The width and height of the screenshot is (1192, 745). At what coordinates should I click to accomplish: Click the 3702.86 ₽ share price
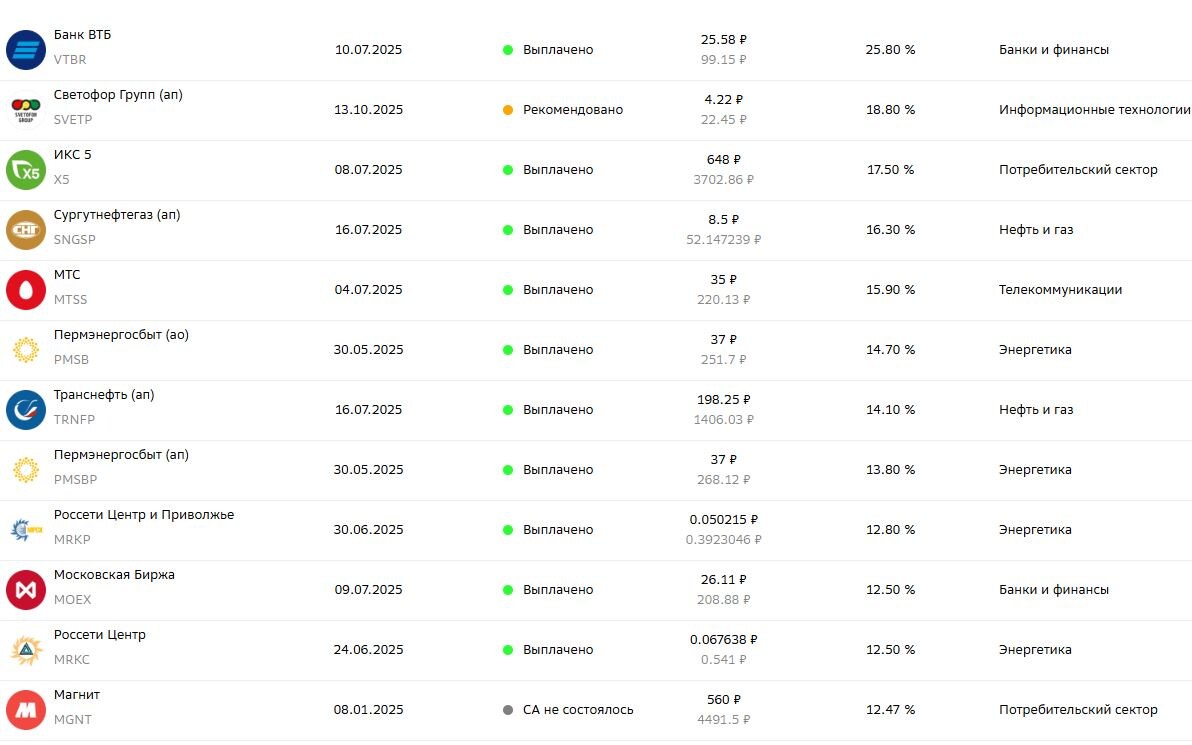pos(724,181)
